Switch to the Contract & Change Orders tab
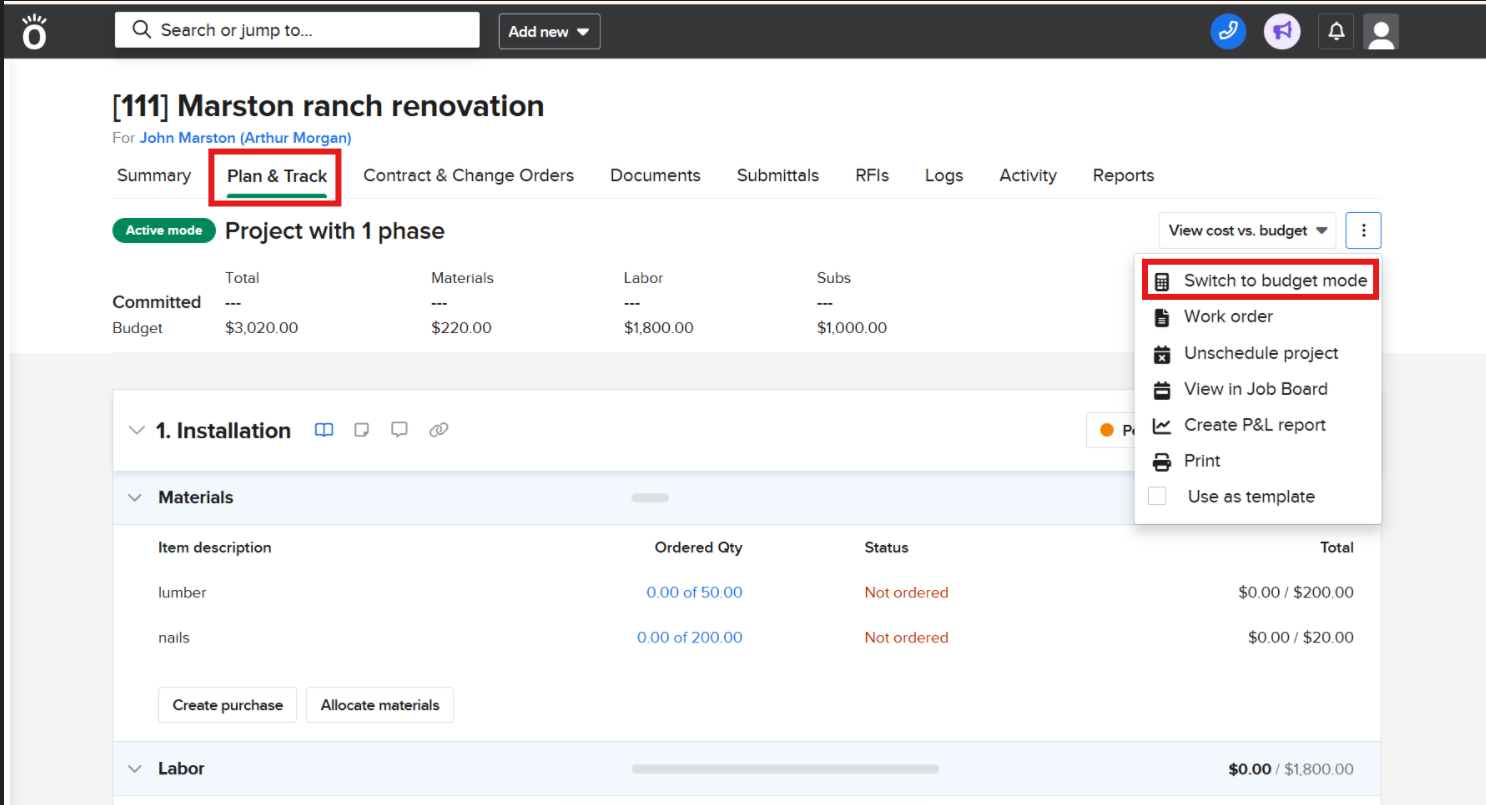 coord(468,176)
